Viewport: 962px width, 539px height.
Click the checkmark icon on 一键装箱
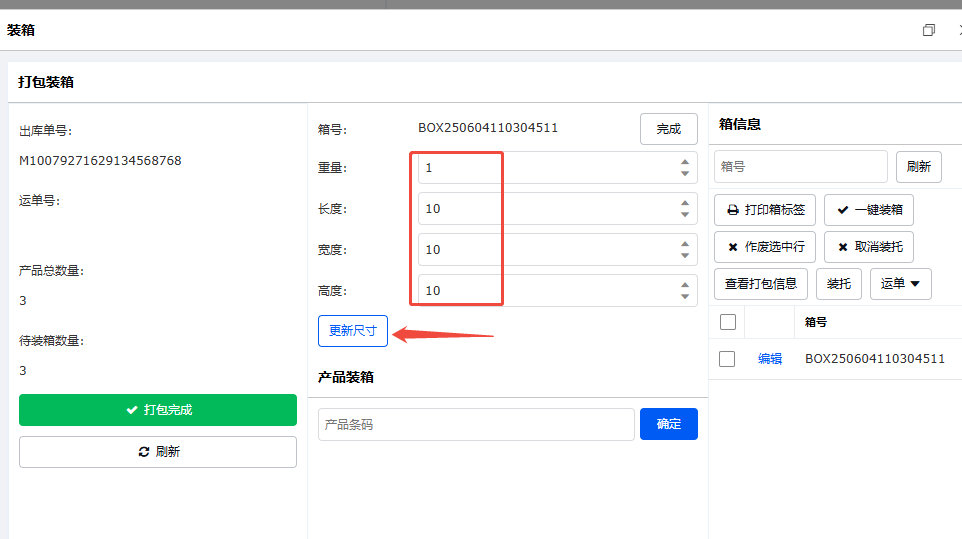click(x=843, y=210)
